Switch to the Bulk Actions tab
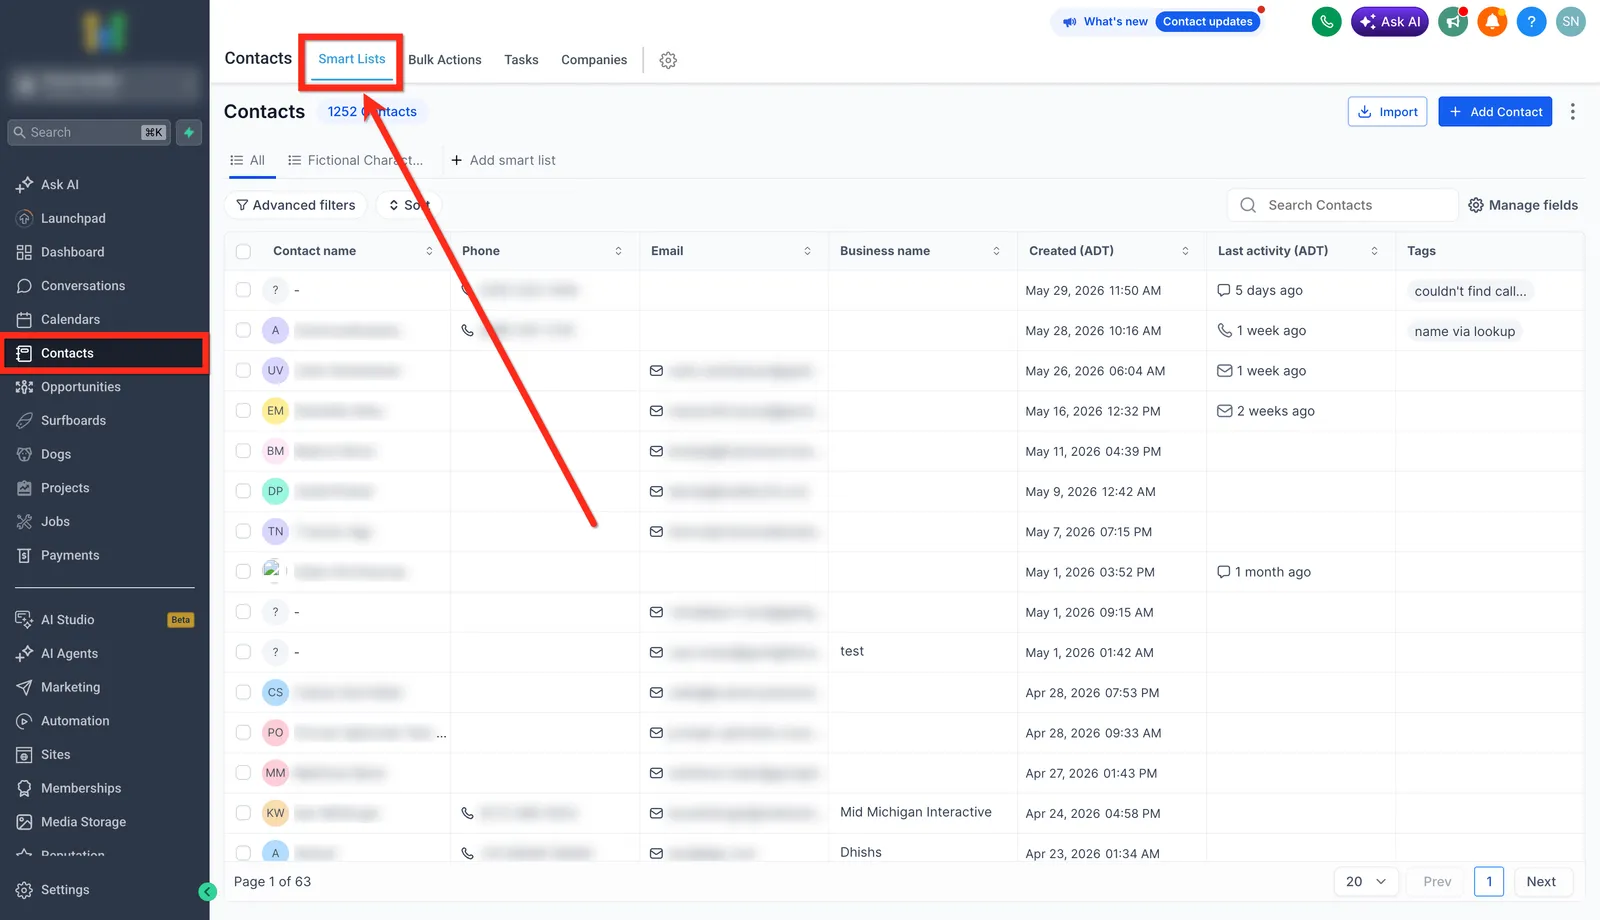Viewport: 1600px width, 920px height. pyautogui.click(x=445, y=60)
